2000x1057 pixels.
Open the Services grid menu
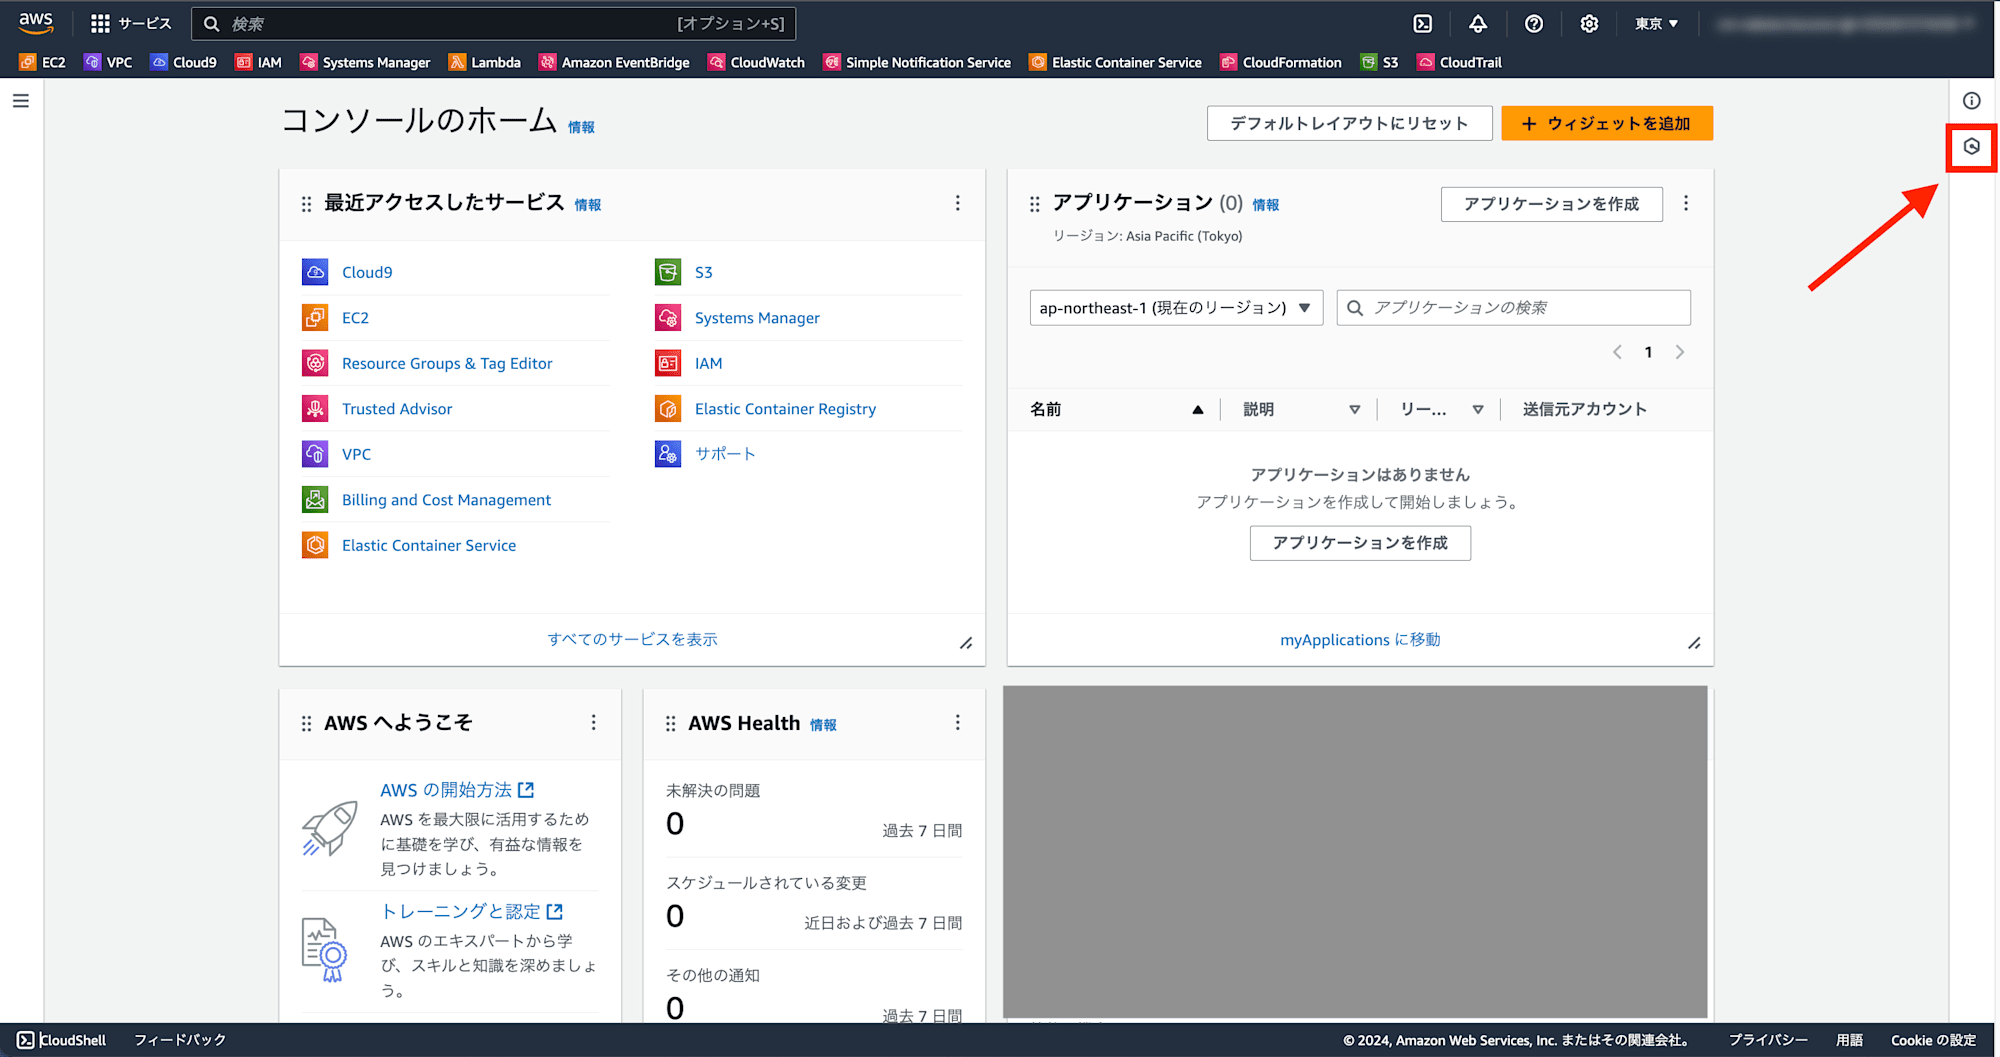[x=131, y=23]
